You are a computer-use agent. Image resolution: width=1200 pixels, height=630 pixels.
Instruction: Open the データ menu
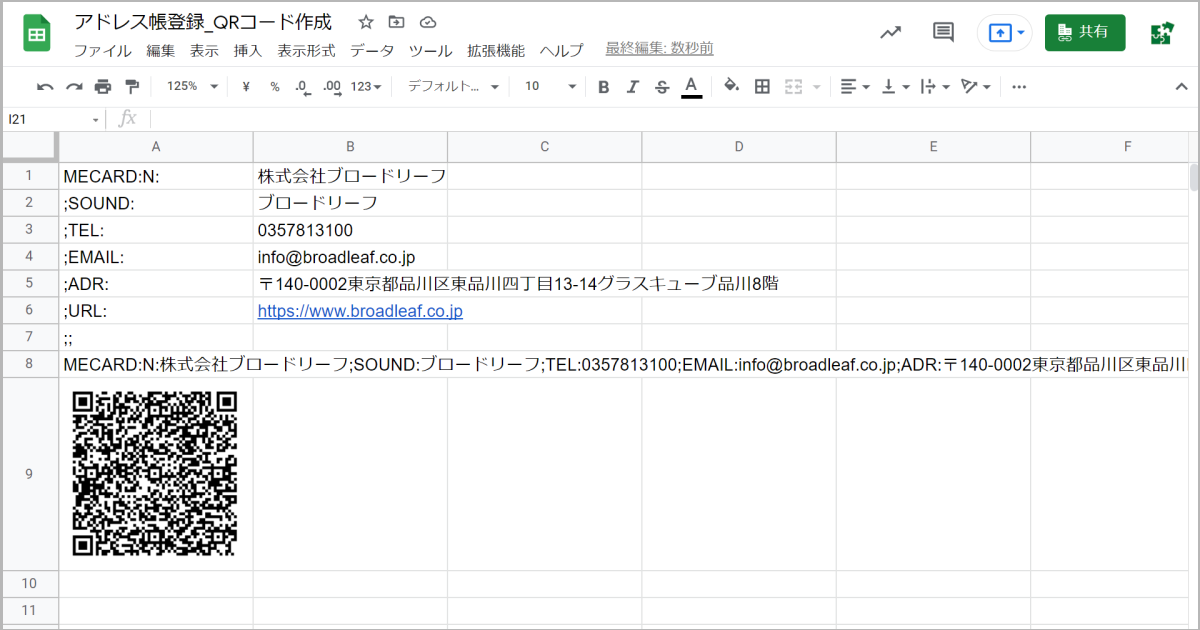point(372,51)
